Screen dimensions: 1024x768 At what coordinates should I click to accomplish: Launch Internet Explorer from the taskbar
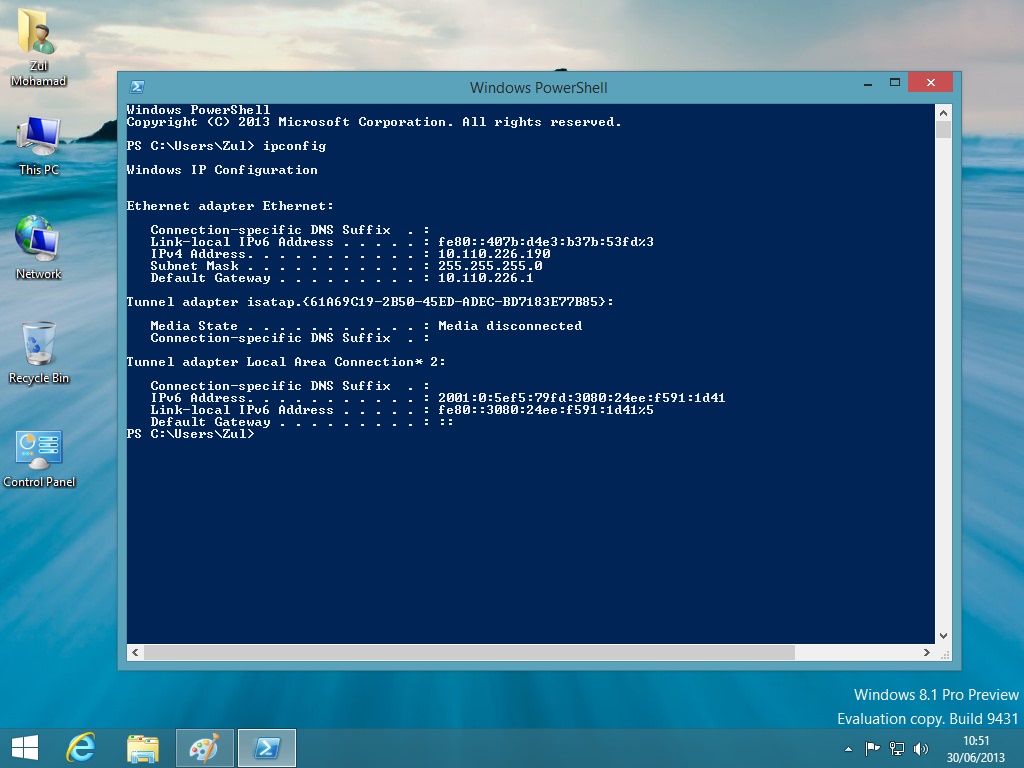(x=81, y=747)
